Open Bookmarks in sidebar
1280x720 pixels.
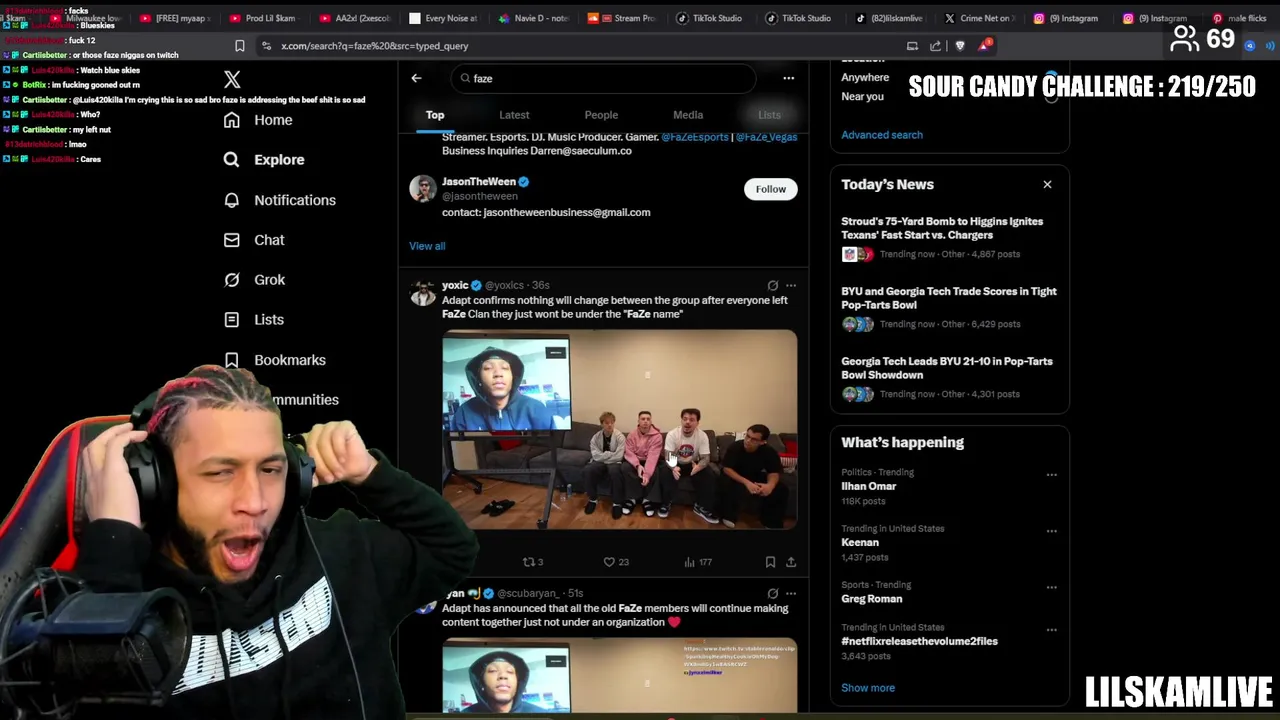(x=275, y=360)
